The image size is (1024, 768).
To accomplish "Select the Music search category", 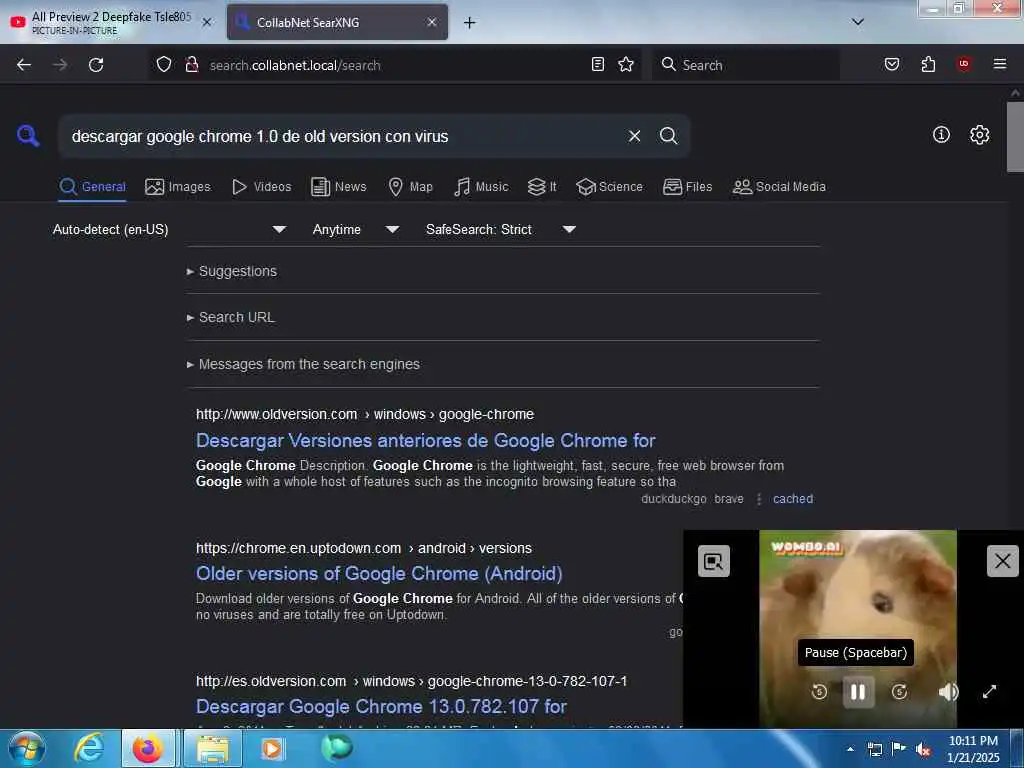I will pyautogui.click(x=481, y=187).
